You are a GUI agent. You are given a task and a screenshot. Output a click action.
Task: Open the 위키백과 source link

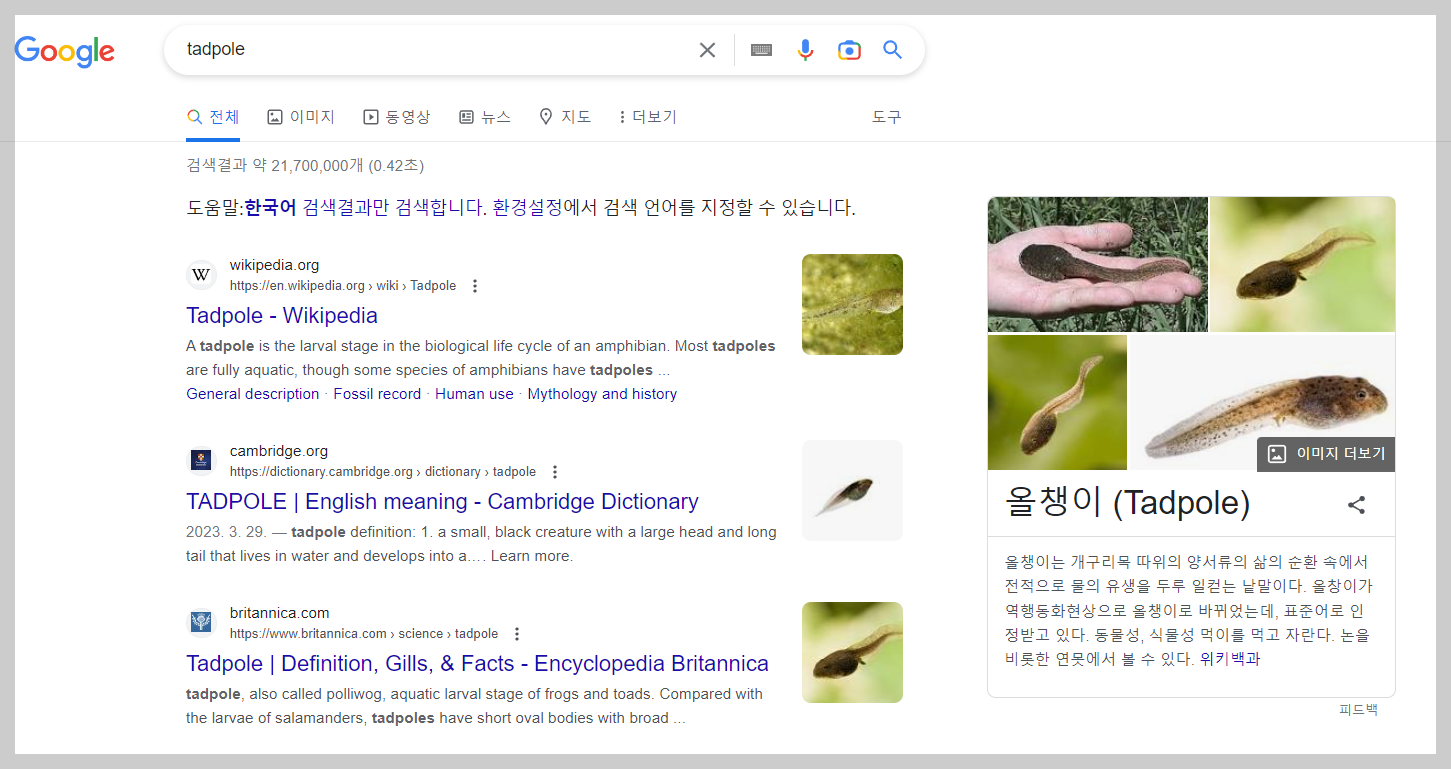1230,659
